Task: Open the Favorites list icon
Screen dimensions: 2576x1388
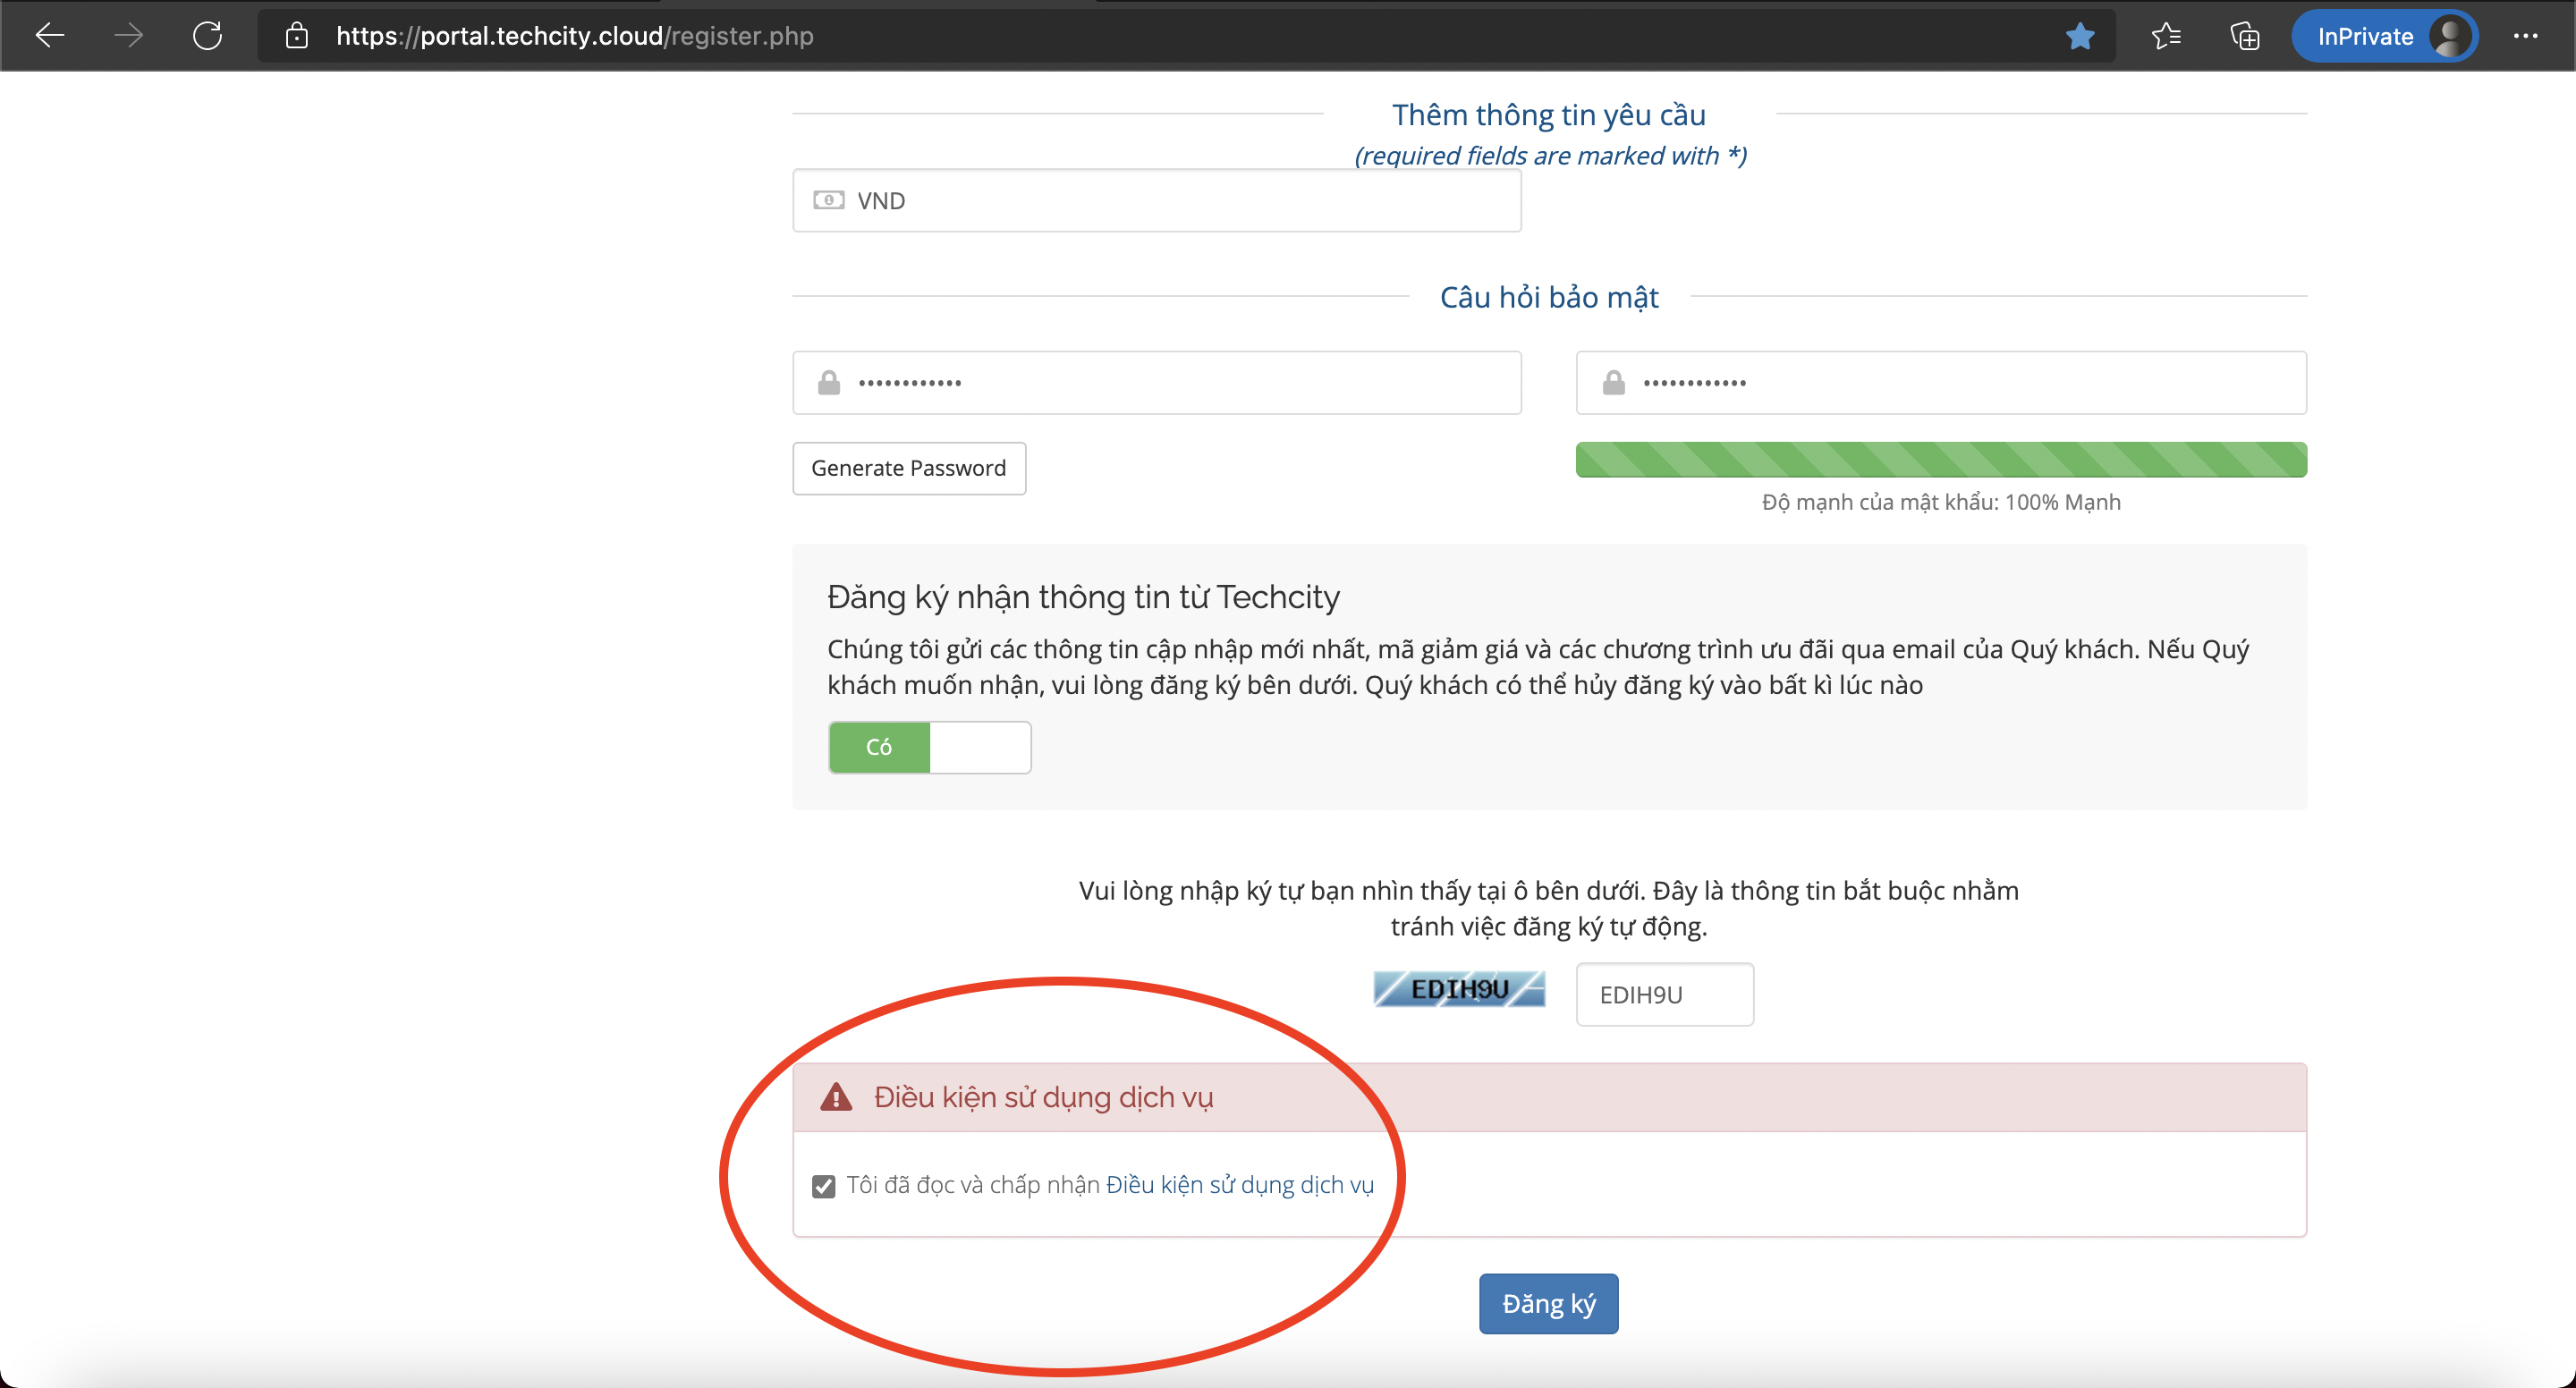Action: (x=2165, y=36)
